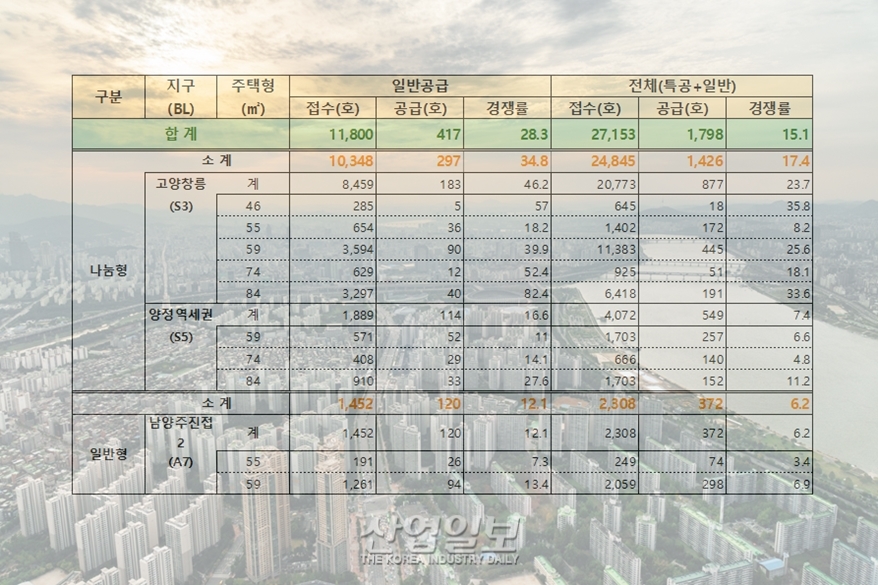Click the 일반공급 header cell
This screenshot has width=878, height=585.
click(x=422, y=85)
